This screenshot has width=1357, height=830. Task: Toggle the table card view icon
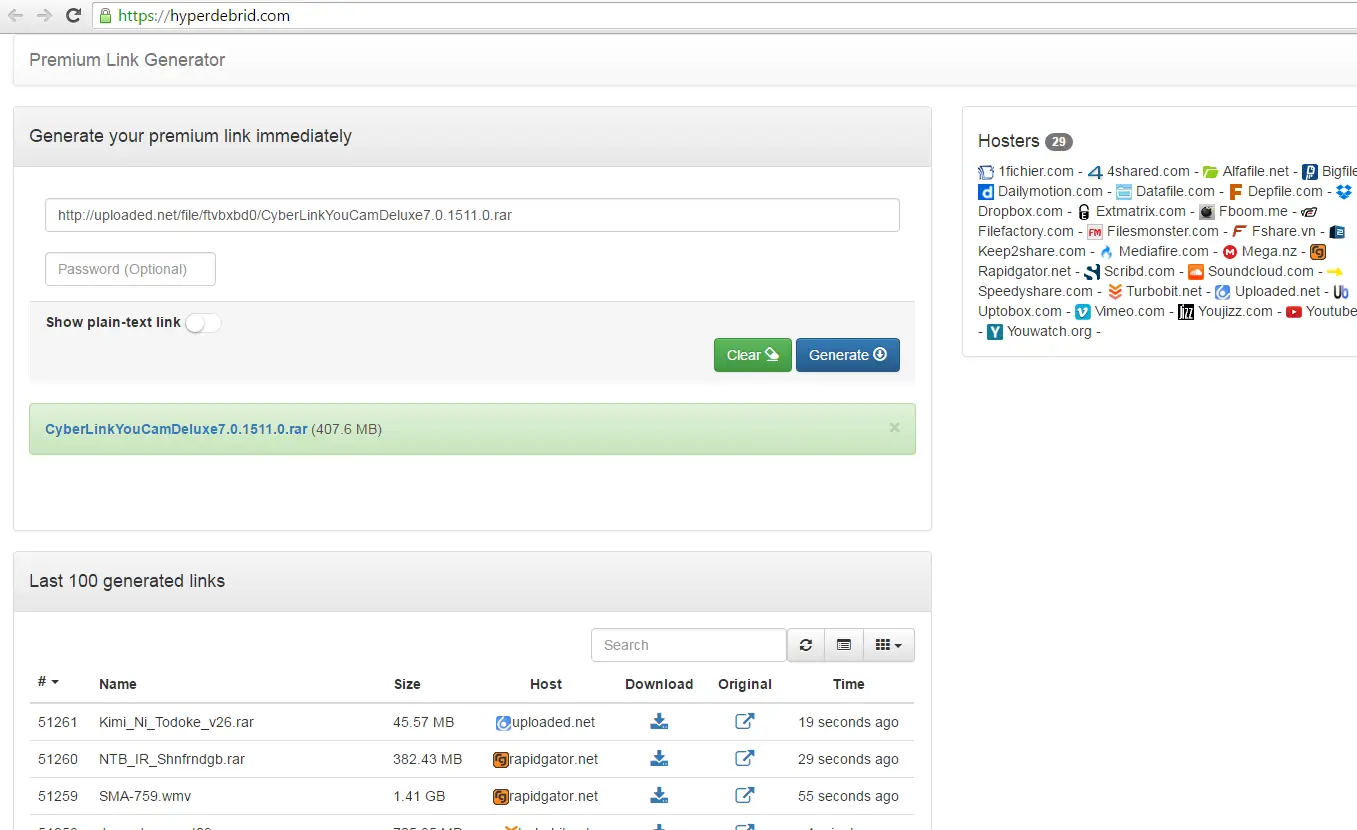844,645
